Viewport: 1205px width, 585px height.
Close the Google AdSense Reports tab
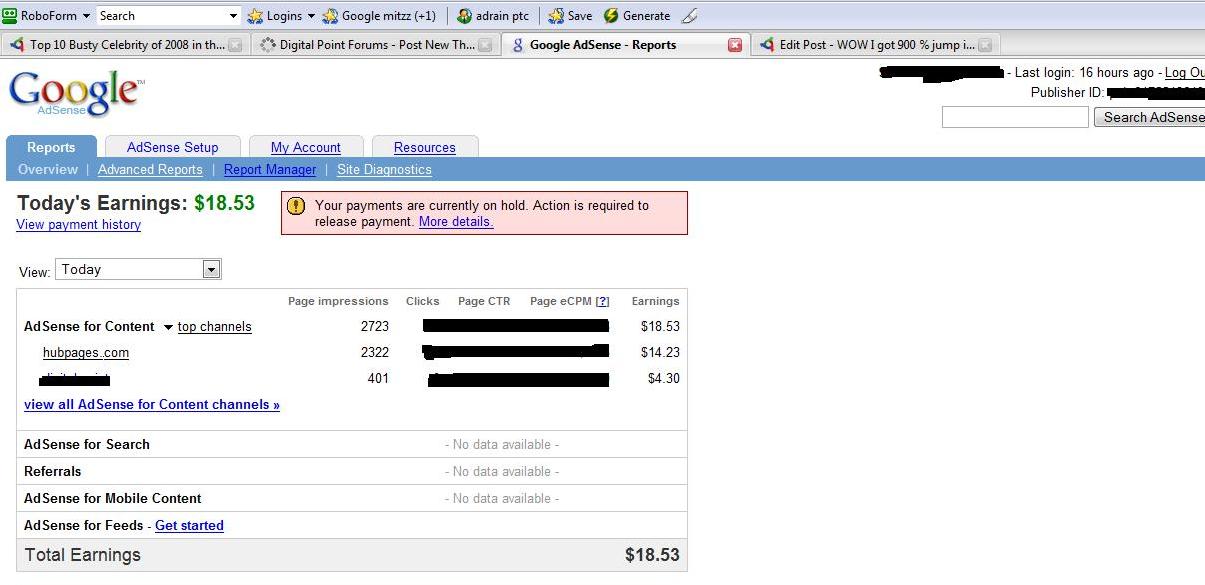735,45
